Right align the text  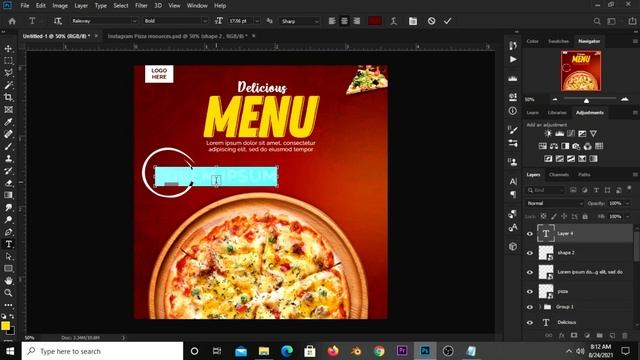point(357,21)
